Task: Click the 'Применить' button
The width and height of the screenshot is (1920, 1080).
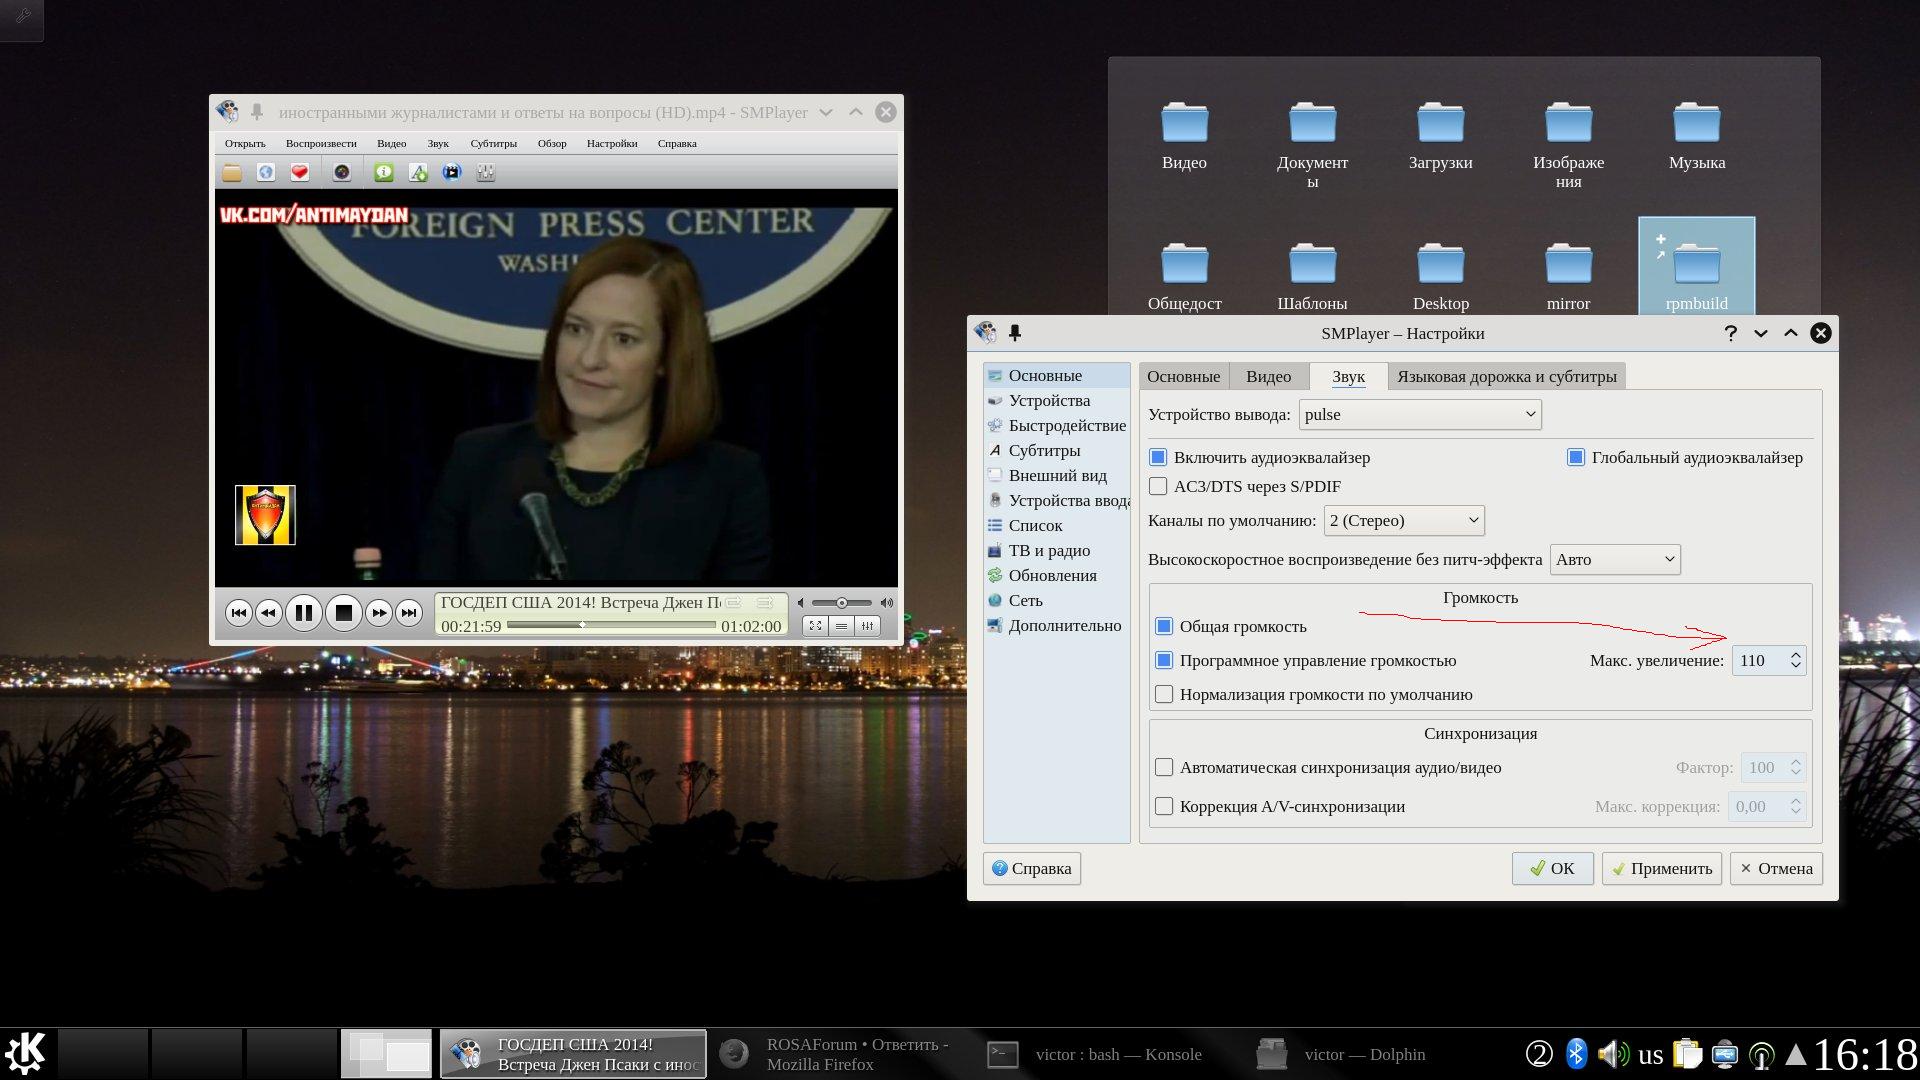Action: click(x=1661, y=868)
